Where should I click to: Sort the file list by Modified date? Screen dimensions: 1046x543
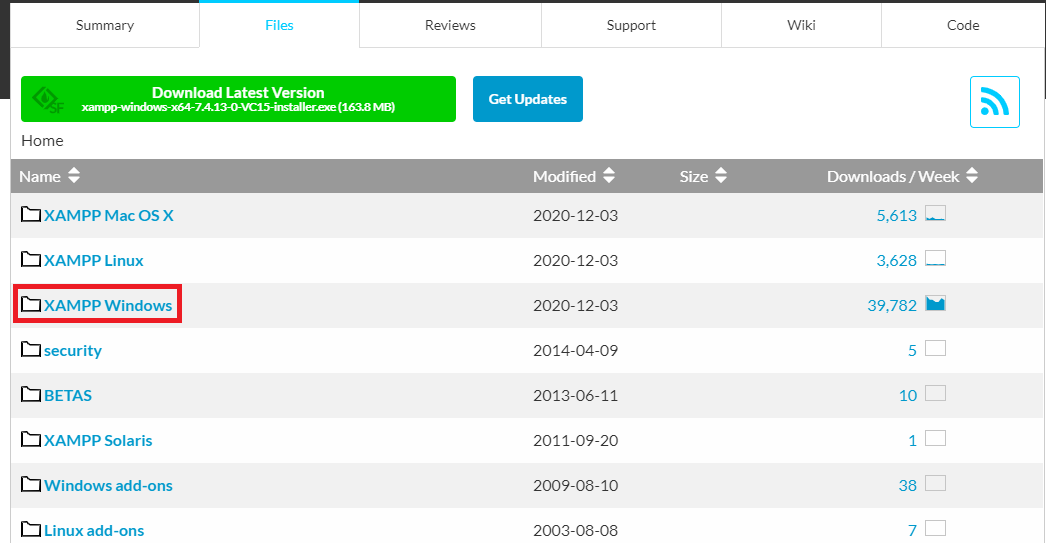574,176
